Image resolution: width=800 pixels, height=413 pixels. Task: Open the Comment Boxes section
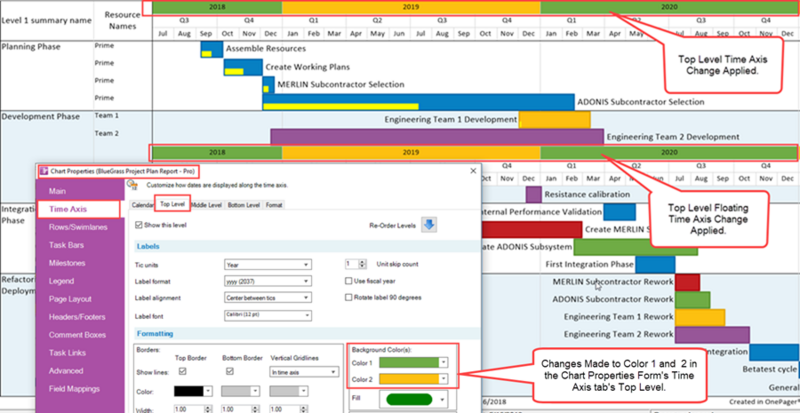[x=78, y=335]
